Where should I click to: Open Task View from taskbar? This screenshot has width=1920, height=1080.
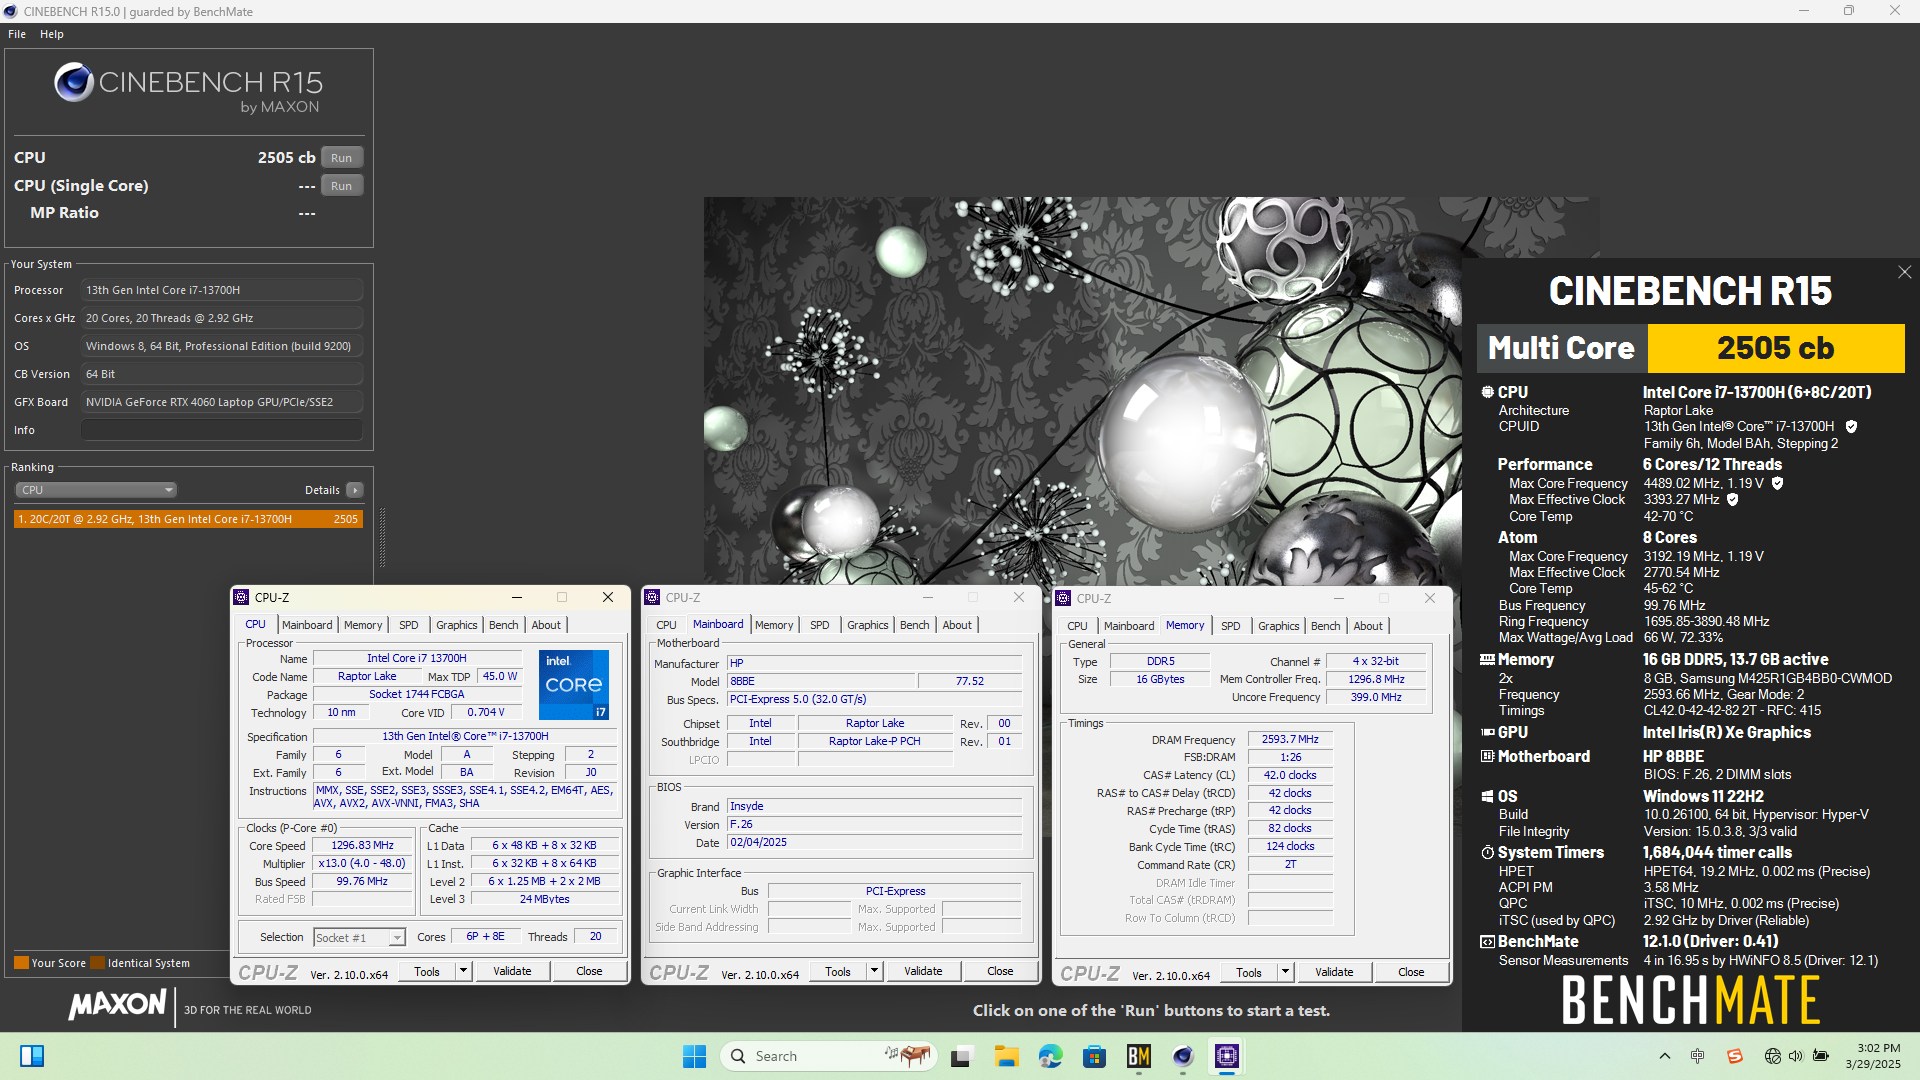(961, 1056)
